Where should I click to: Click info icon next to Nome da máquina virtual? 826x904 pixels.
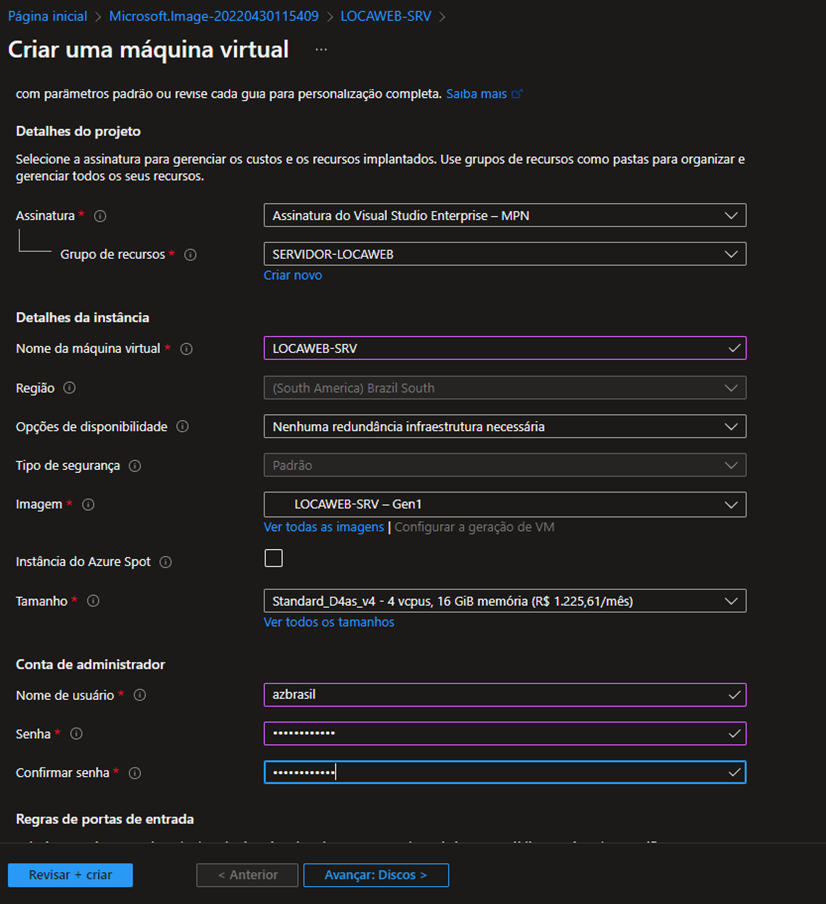(x=186, y=349)
